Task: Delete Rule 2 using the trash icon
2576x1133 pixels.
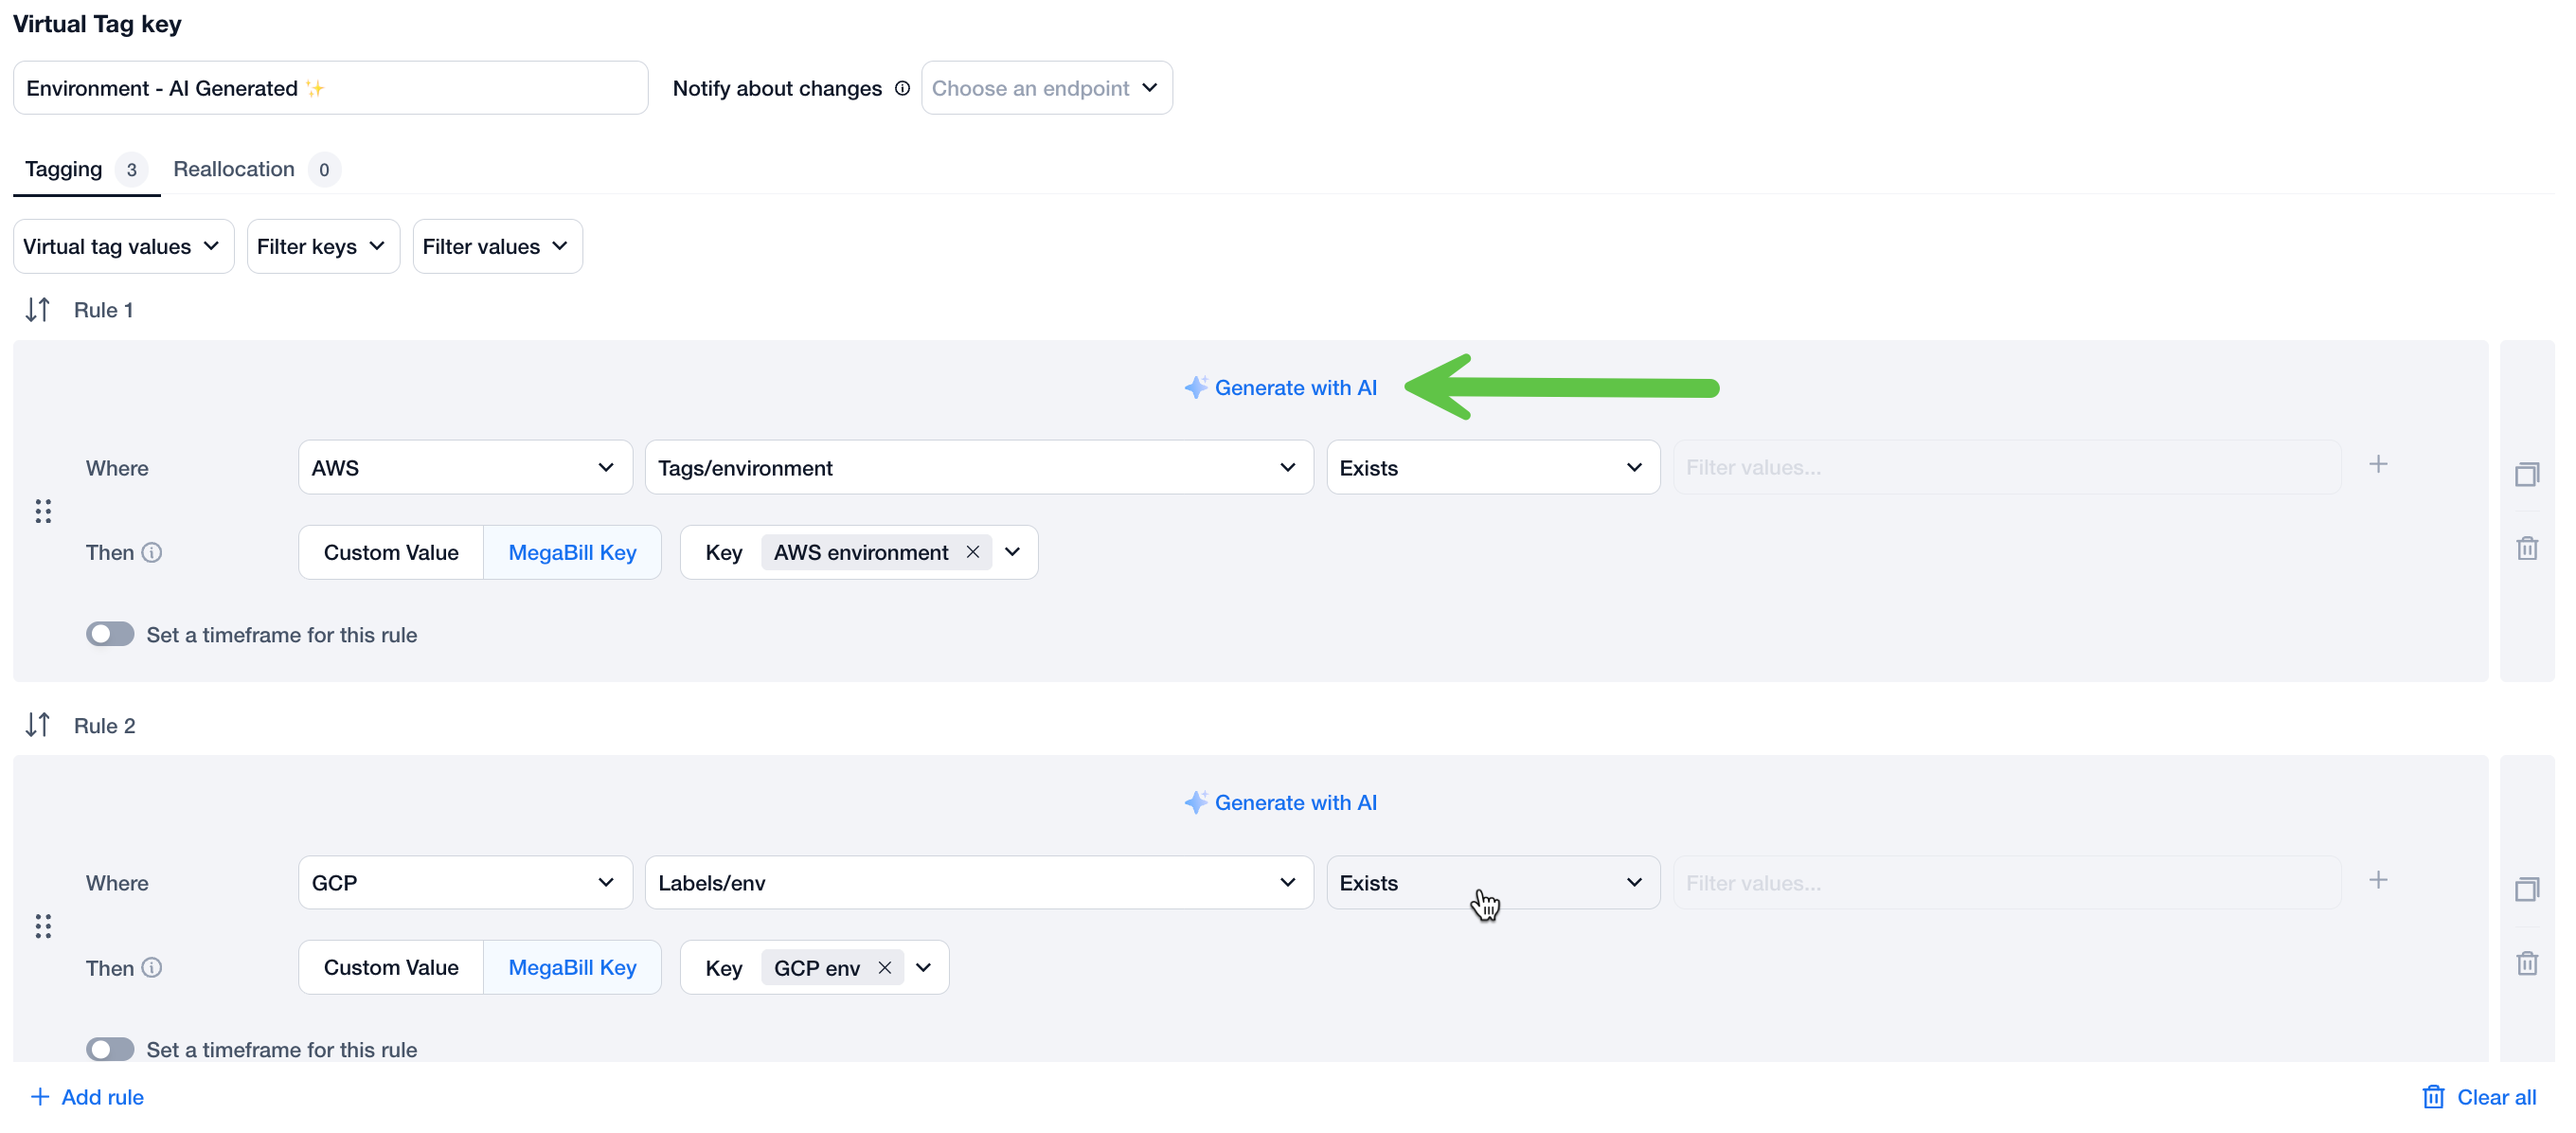Action: [2526, 963]
